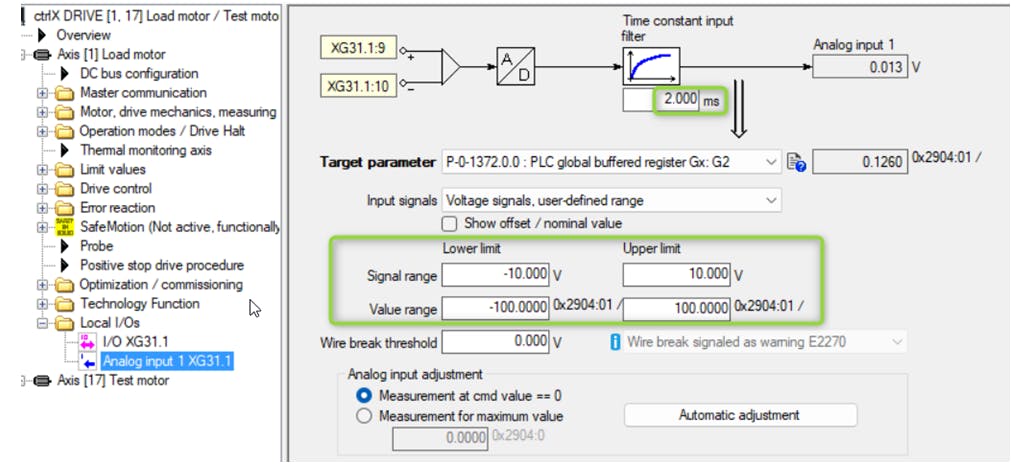Click the parameter help icon beside Target parameter

797,162
